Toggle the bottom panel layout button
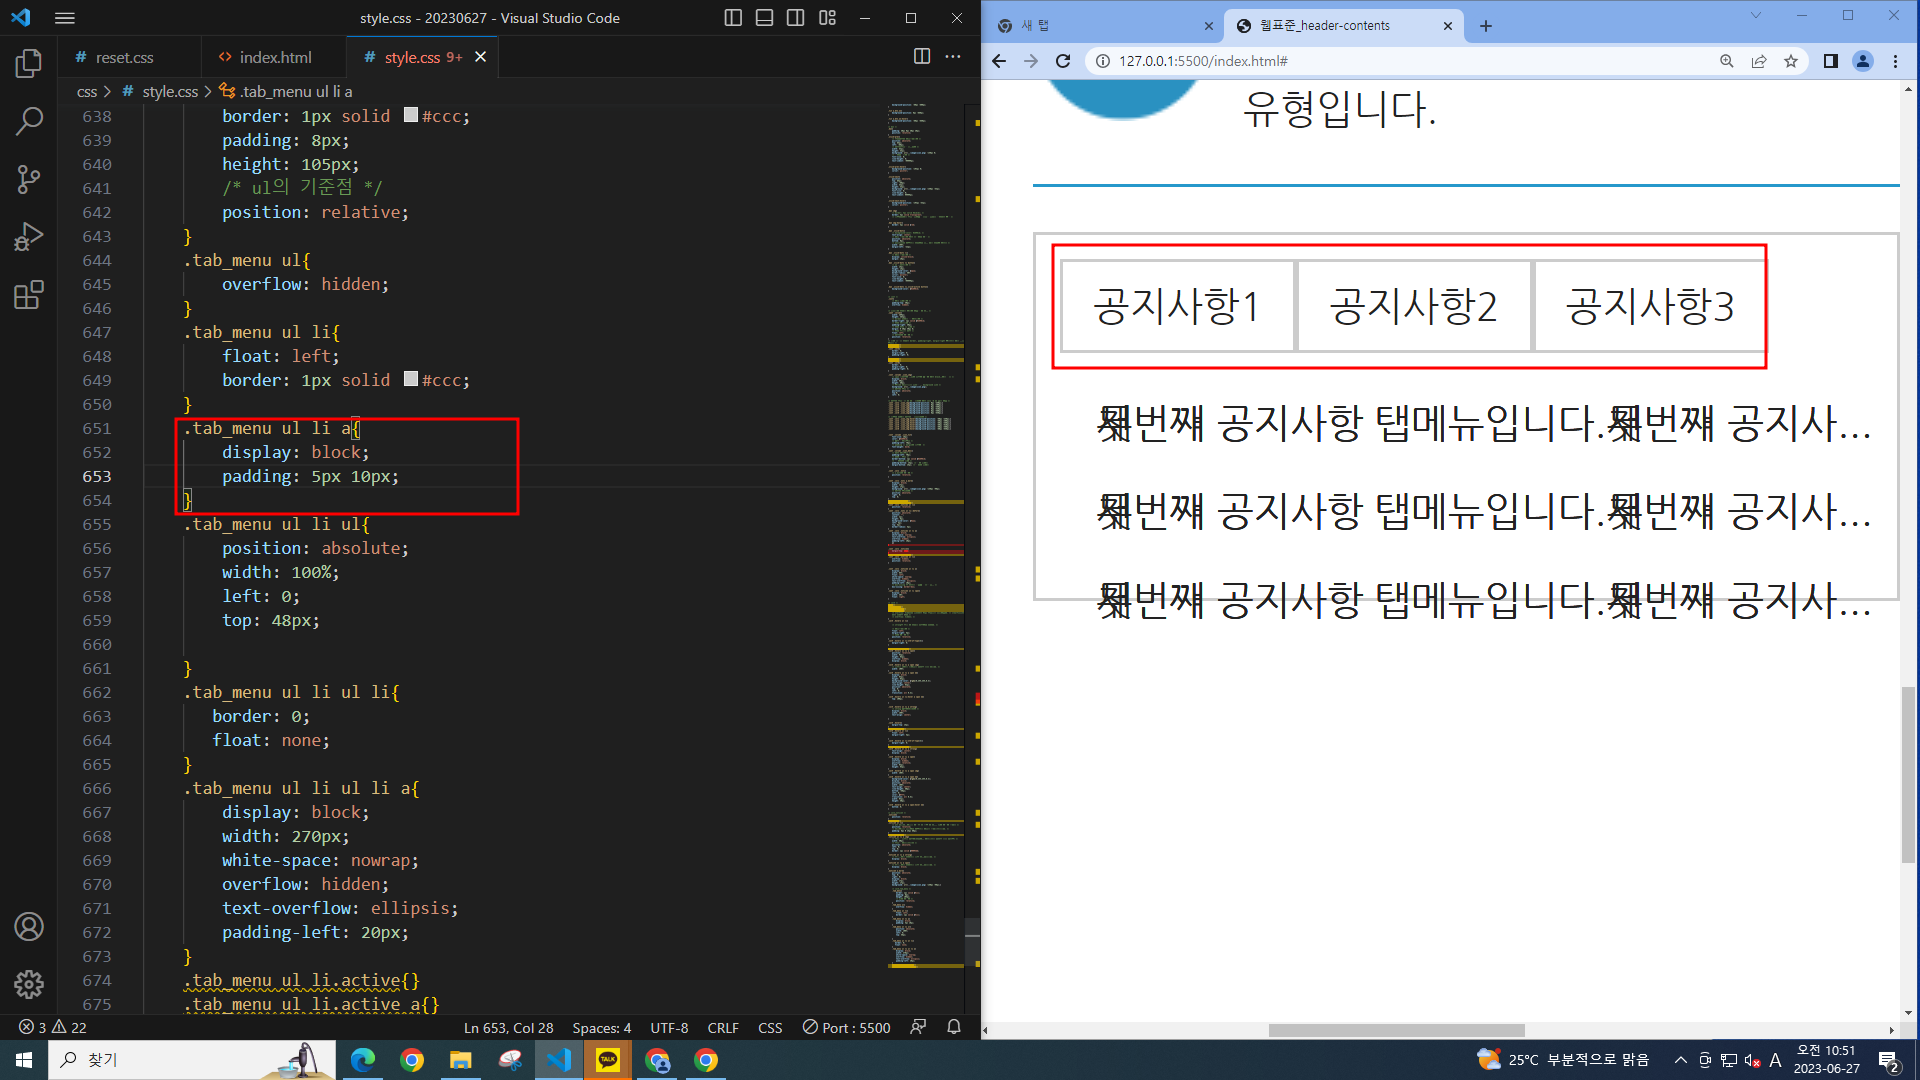Image resolution: width=1920 pixels, height=1080 pixels. 764,18
